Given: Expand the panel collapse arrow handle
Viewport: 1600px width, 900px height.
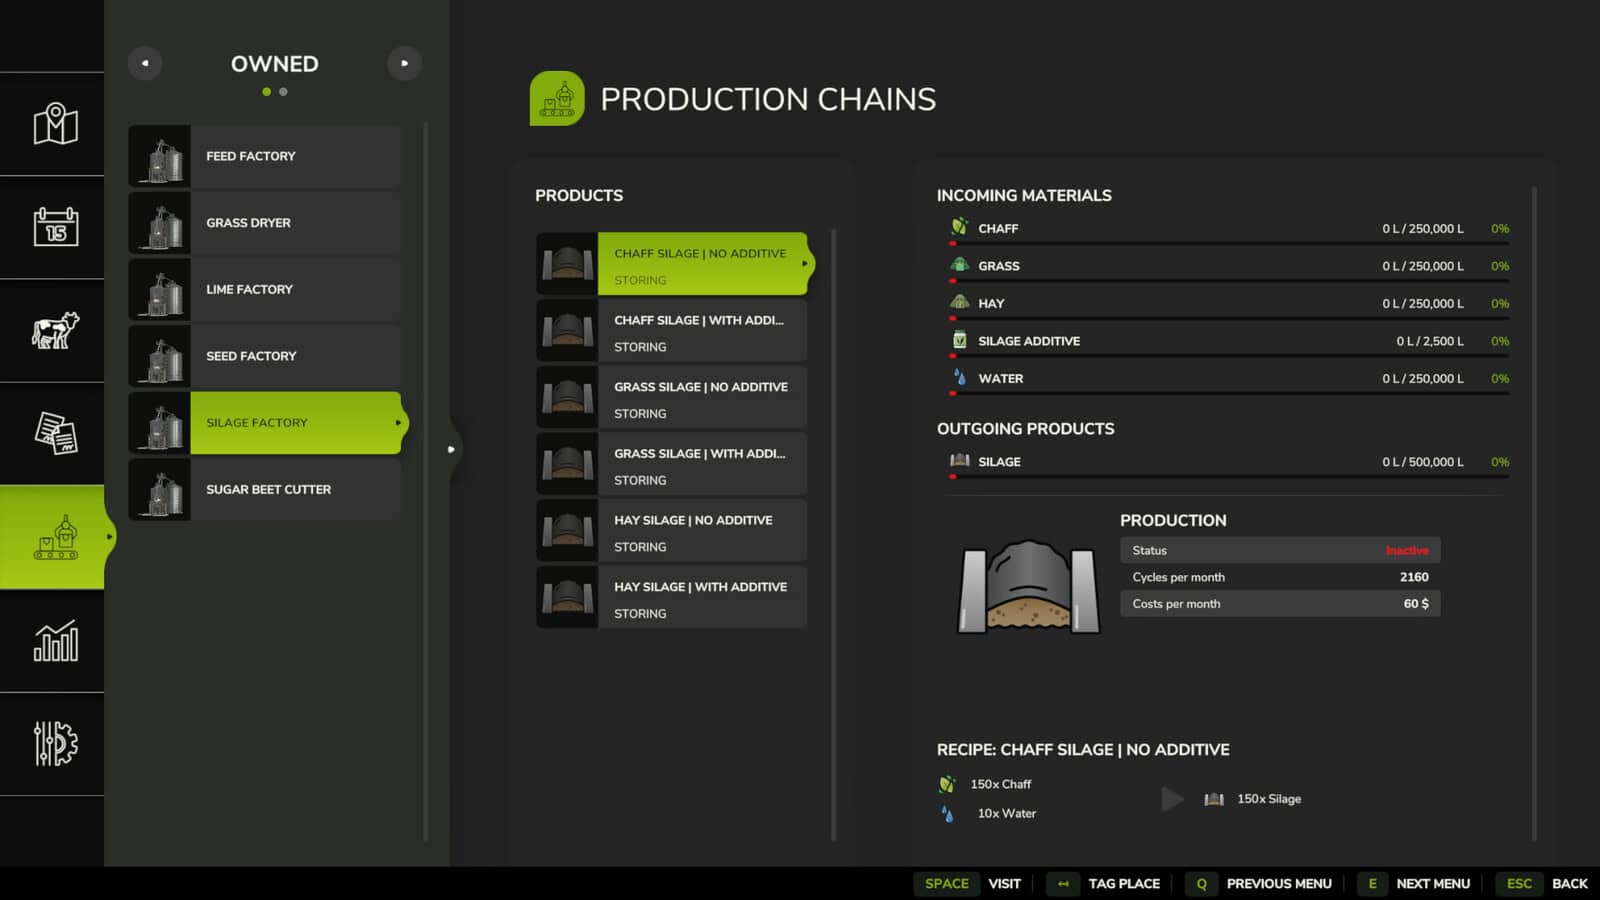Looking at the screenshot, I should click(x=451, y=450).
